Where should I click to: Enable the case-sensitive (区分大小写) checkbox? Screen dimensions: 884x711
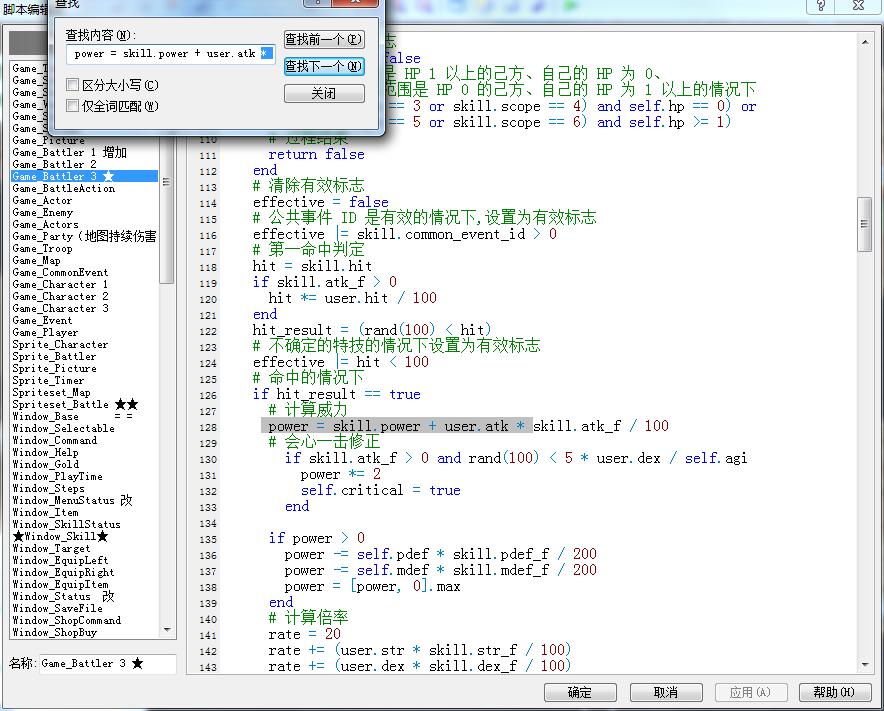[x=72, y=85]
